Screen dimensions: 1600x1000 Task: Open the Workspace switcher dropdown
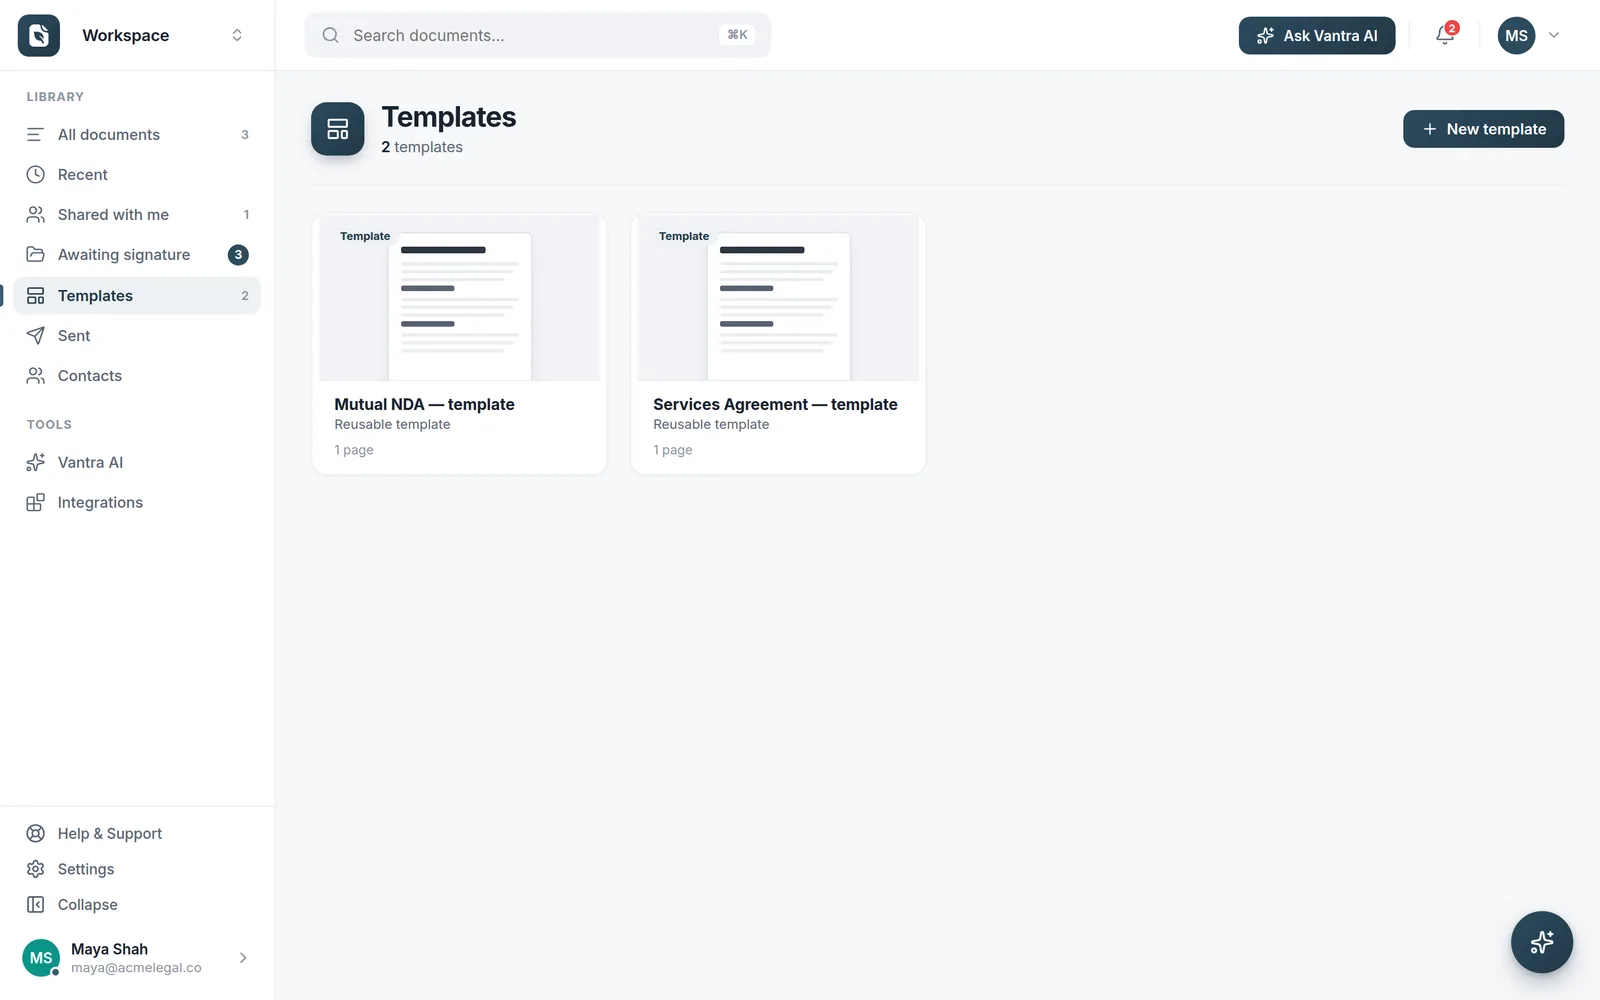(x=237, y=35)
